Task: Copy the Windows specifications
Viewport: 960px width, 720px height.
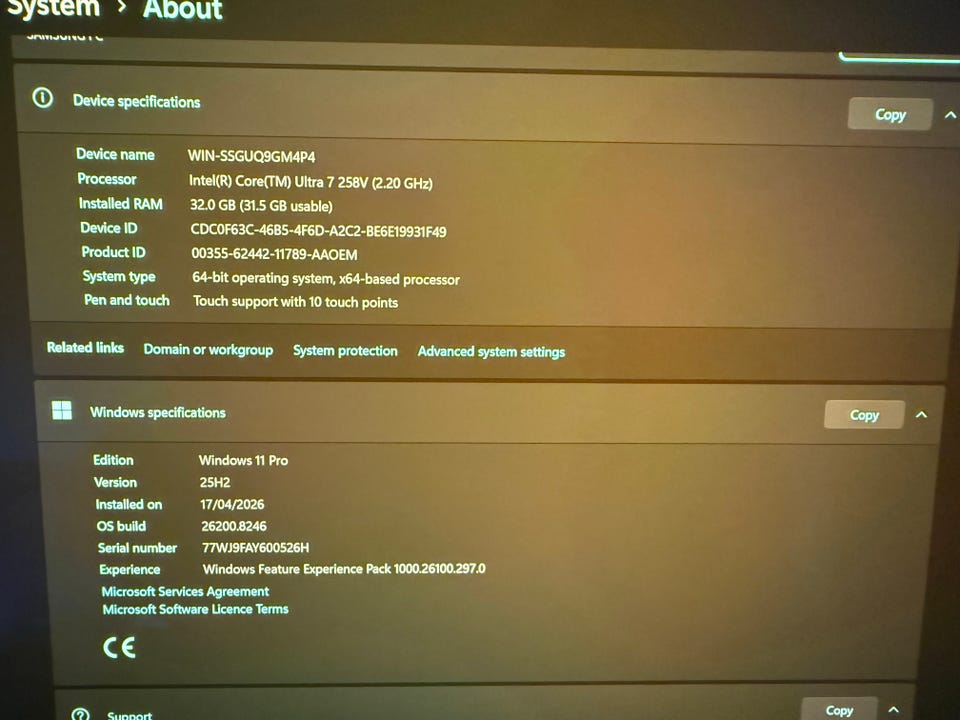Action: 864,415
